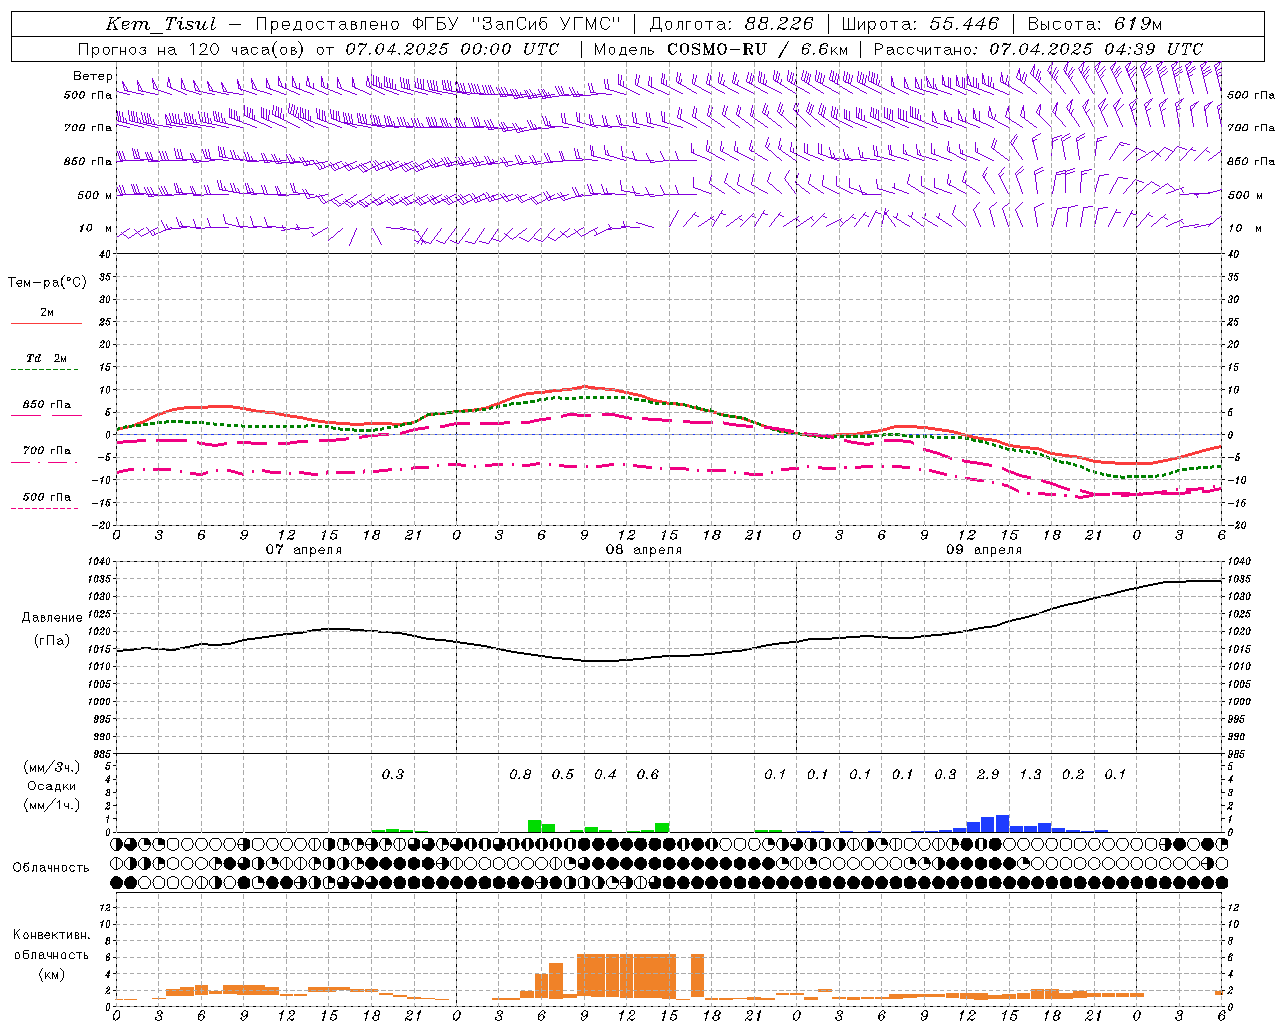
Task: Click the longitude value Долгота: 88.226
Action: click(731, 24)
